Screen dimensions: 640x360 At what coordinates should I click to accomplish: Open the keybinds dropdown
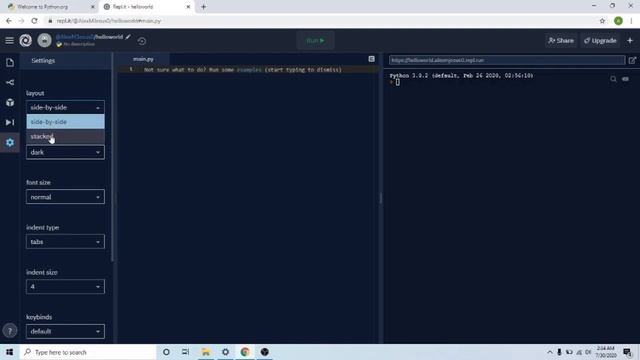coord(65,331)
